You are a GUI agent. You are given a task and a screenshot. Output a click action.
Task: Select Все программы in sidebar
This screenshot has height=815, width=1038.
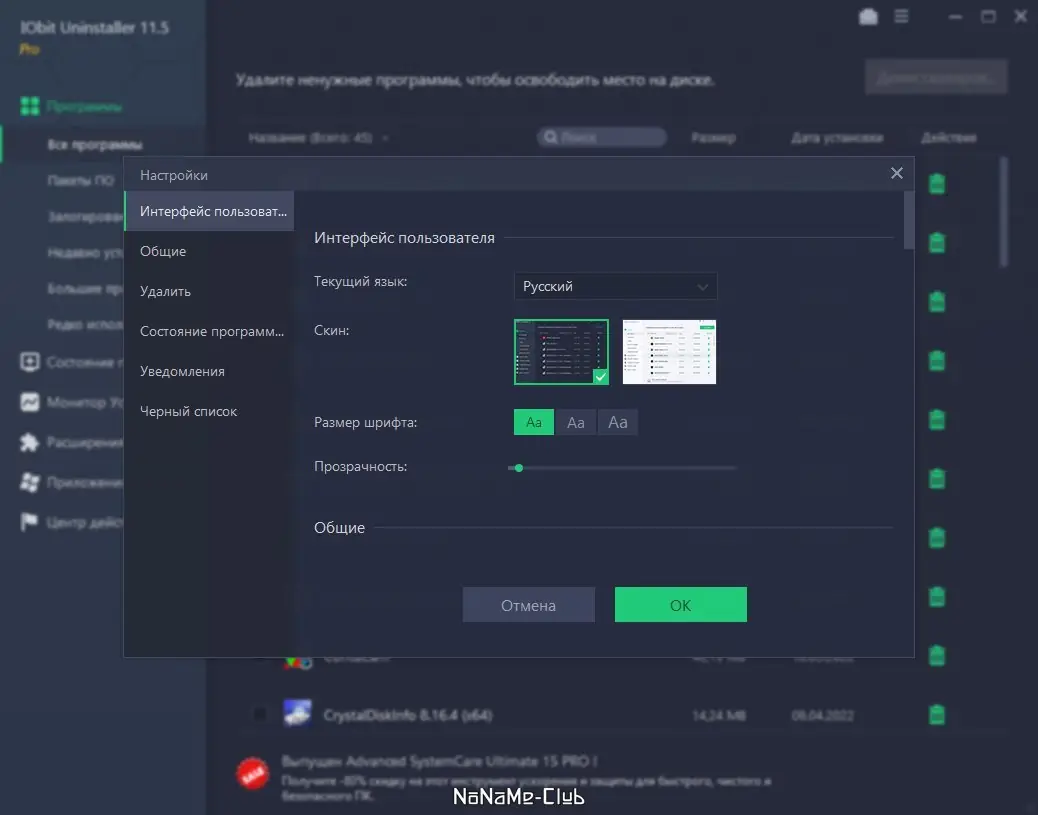point(95,144)
